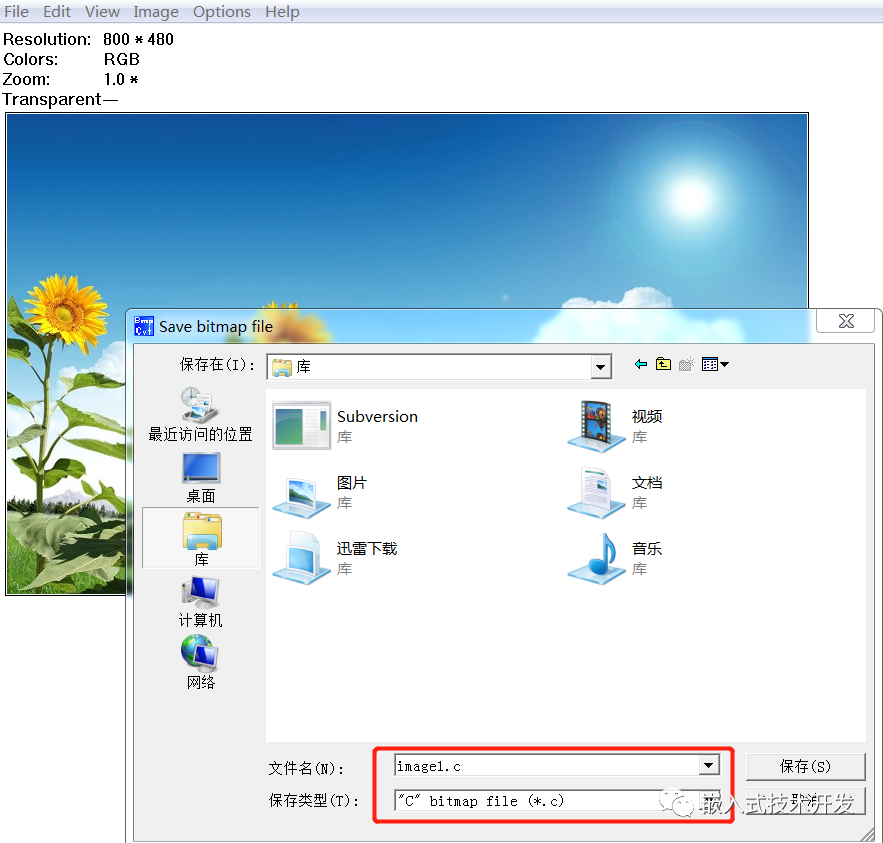Click the 文件名(N): label
883x843 pixels.
pos(306,768)
